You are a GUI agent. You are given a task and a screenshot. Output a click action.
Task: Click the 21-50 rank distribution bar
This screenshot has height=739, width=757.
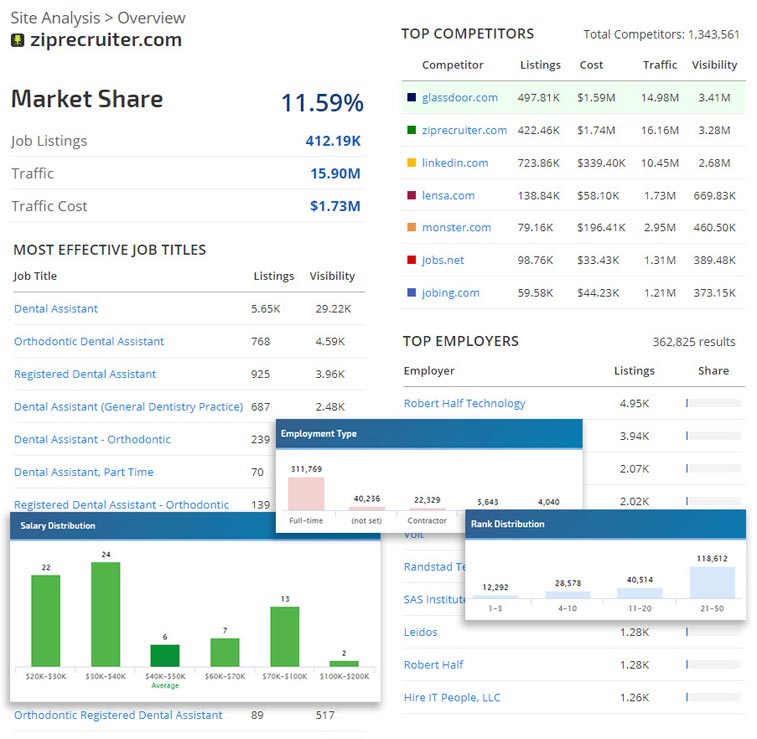(712, 581)
